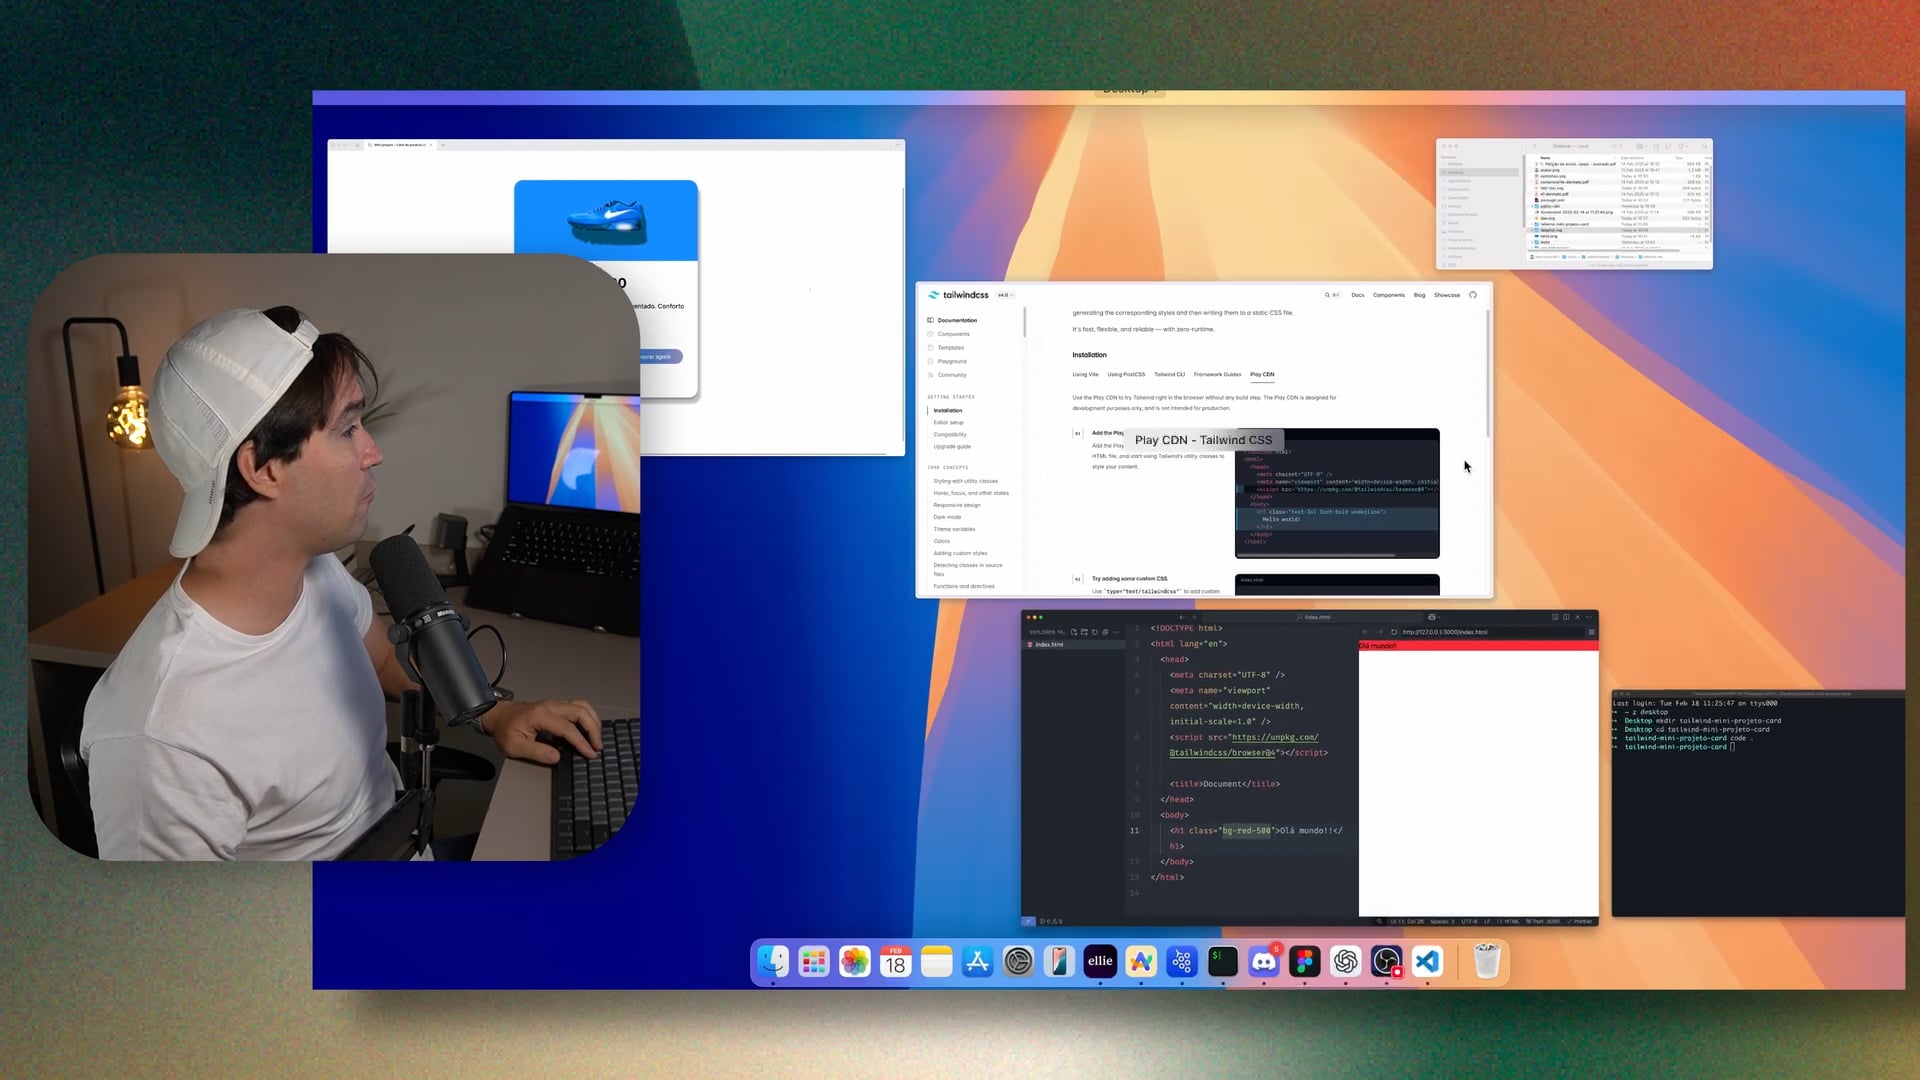Open the App Store Dock icon
The width and height of the screenshot is (1920, 1080).
[x=977, y=962]
